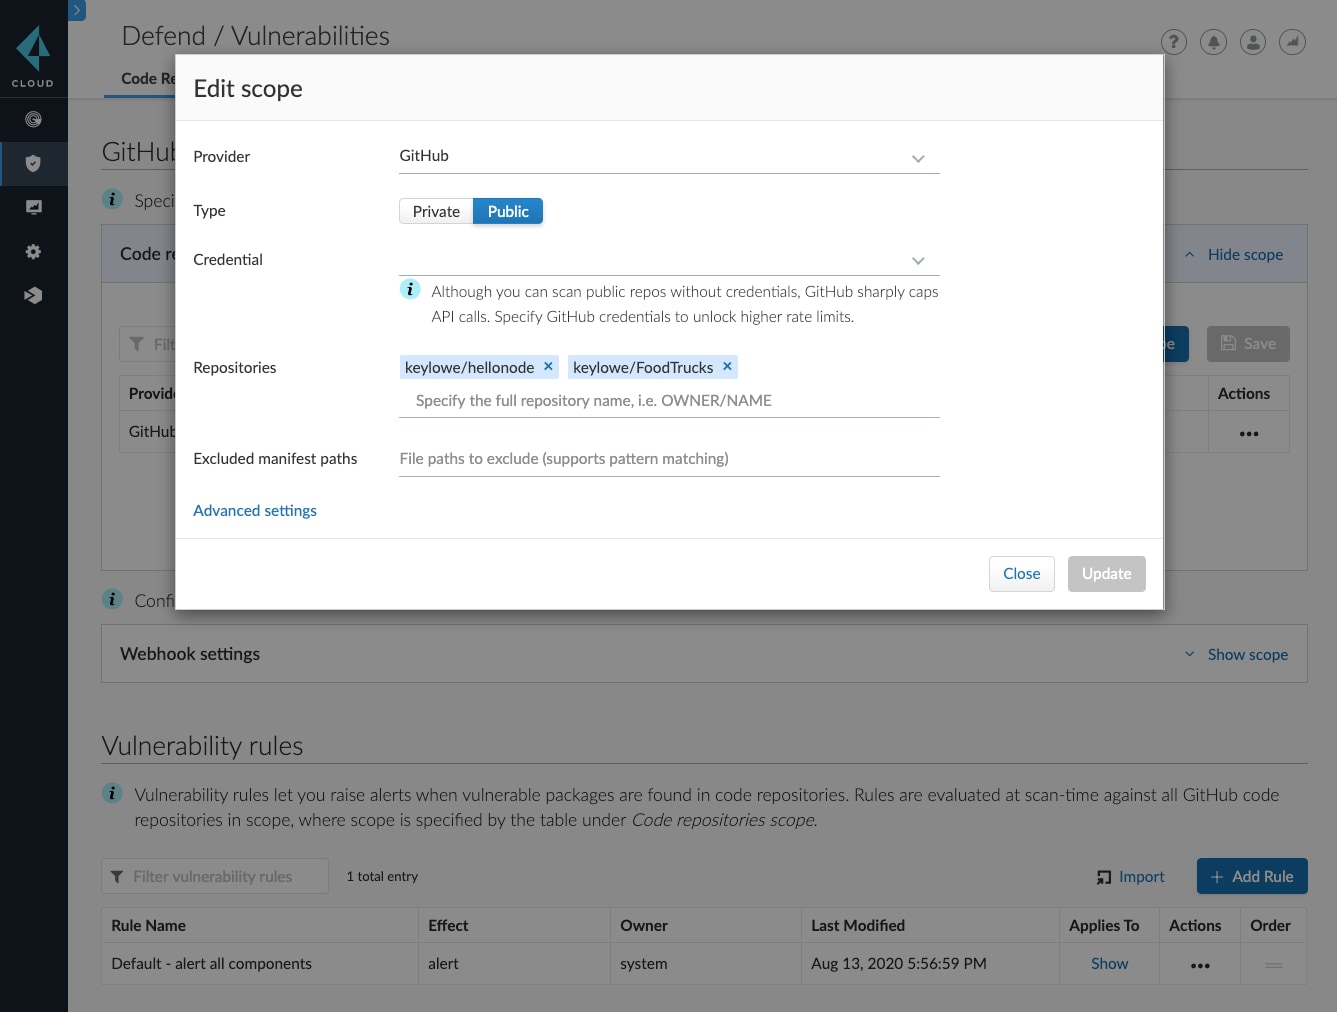The width and height of the screenshot is (1337, 1012).
Task: Click the repository name input field
Action: pyautogui.click(x=669, y=401)
